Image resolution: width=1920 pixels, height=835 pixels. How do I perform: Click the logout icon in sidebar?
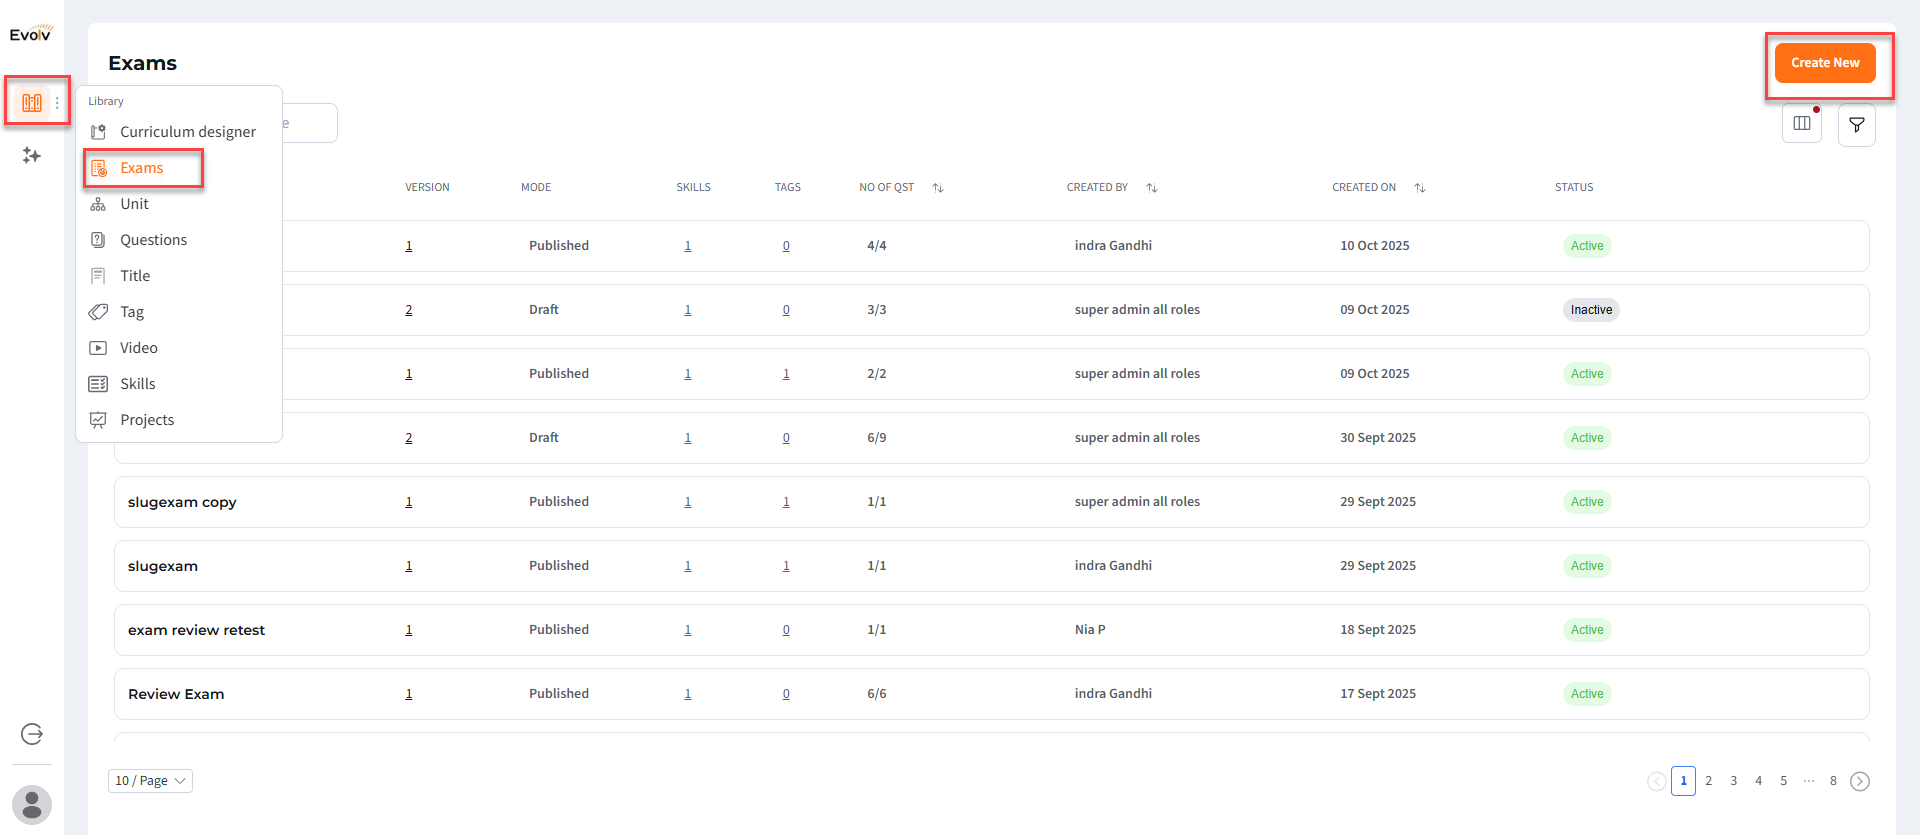(32, 734)
